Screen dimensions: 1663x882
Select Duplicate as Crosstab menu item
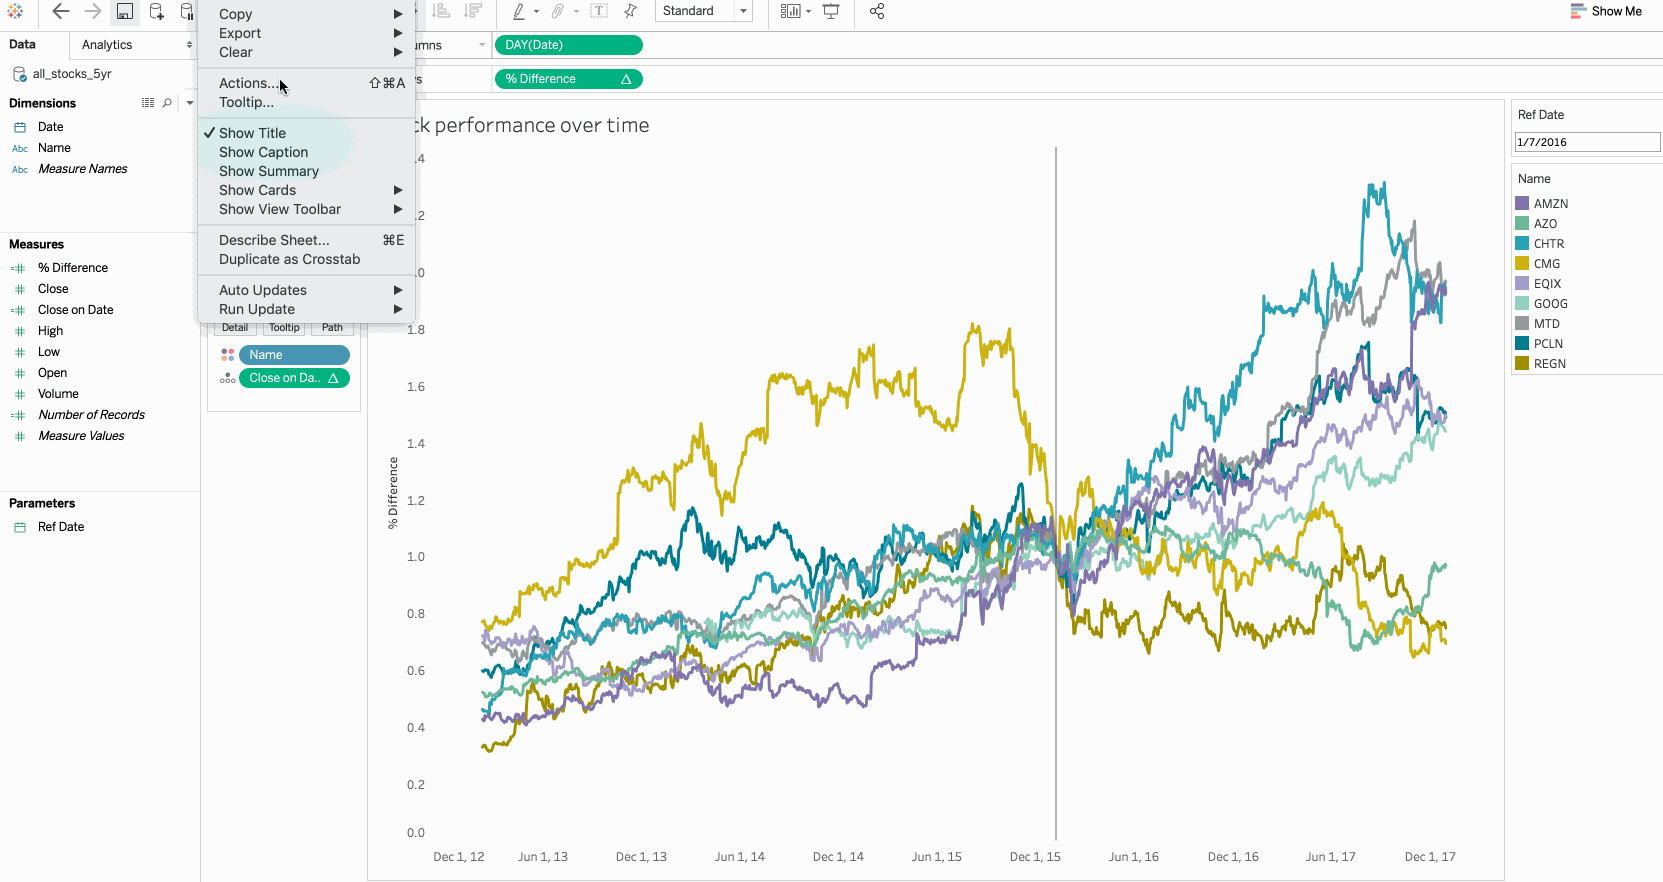(290, 259)
